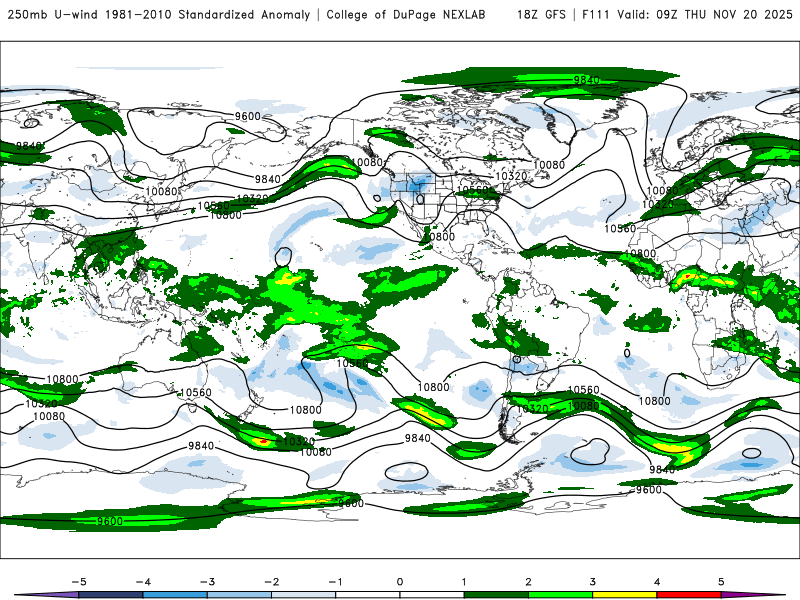The image size is (800, 600).
Task: Click the colorbar tick label '2'
Action: [528, 582]
